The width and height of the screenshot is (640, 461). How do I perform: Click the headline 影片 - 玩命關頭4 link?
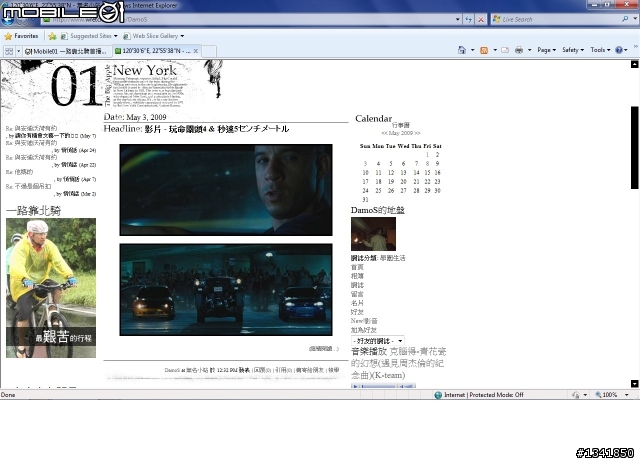pyautogui.click(x=217, y=129)
